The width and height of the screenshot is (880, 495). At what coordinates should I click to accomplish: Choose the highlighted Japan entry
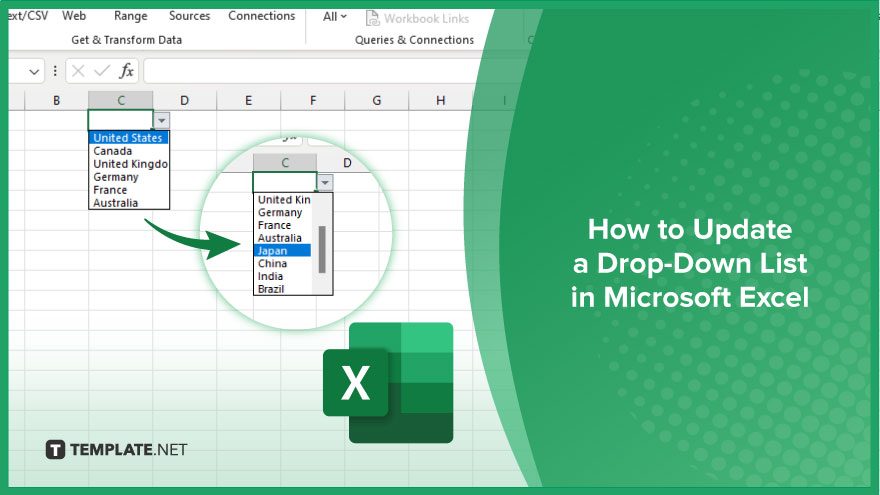(283, 251)
